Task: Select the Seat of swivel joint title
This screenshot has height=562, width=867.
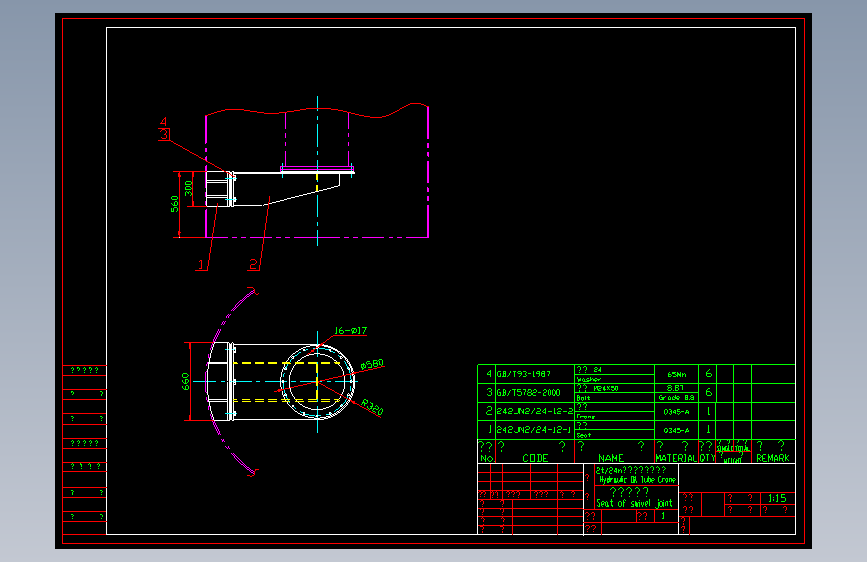Action: coord(634,503)
